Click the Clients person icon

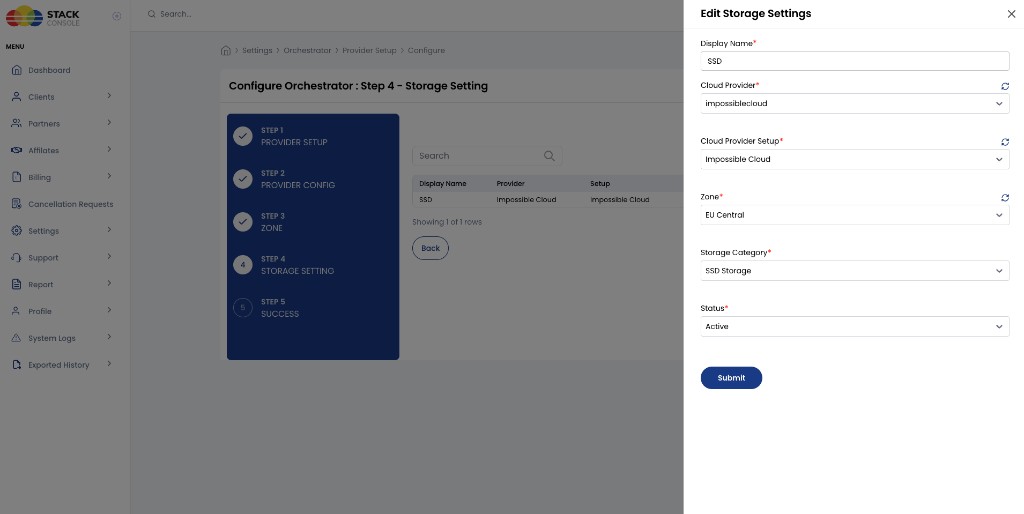17,97
